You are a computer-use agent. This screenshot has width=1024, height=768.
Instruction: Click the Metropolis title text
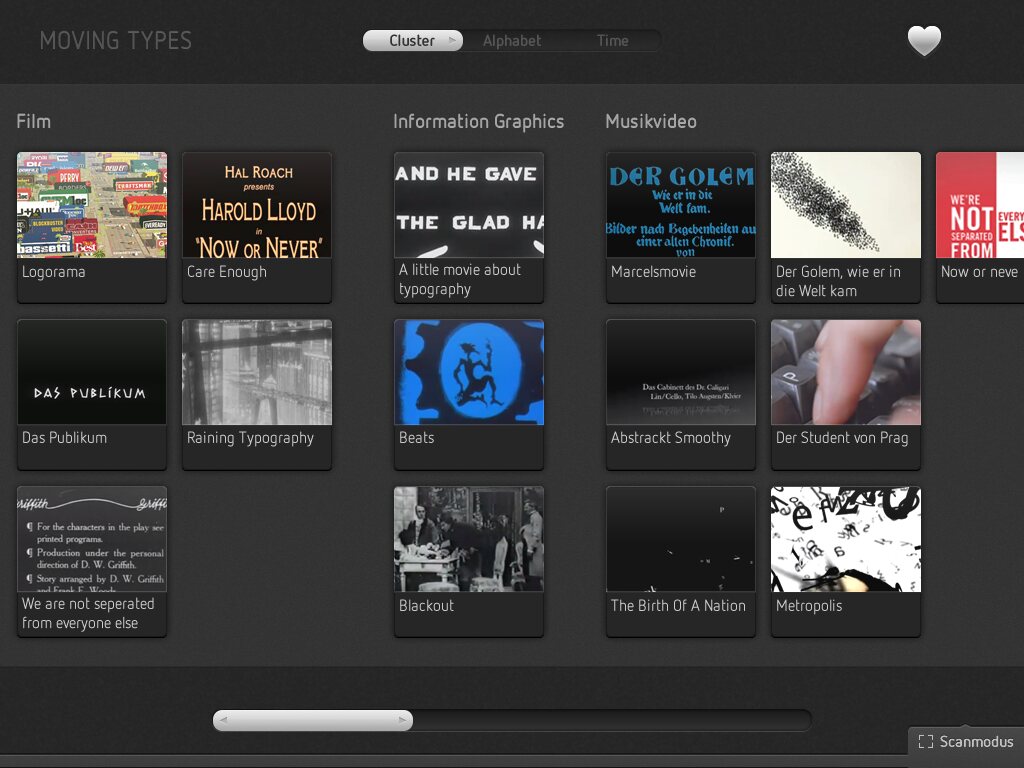point(809,605)
